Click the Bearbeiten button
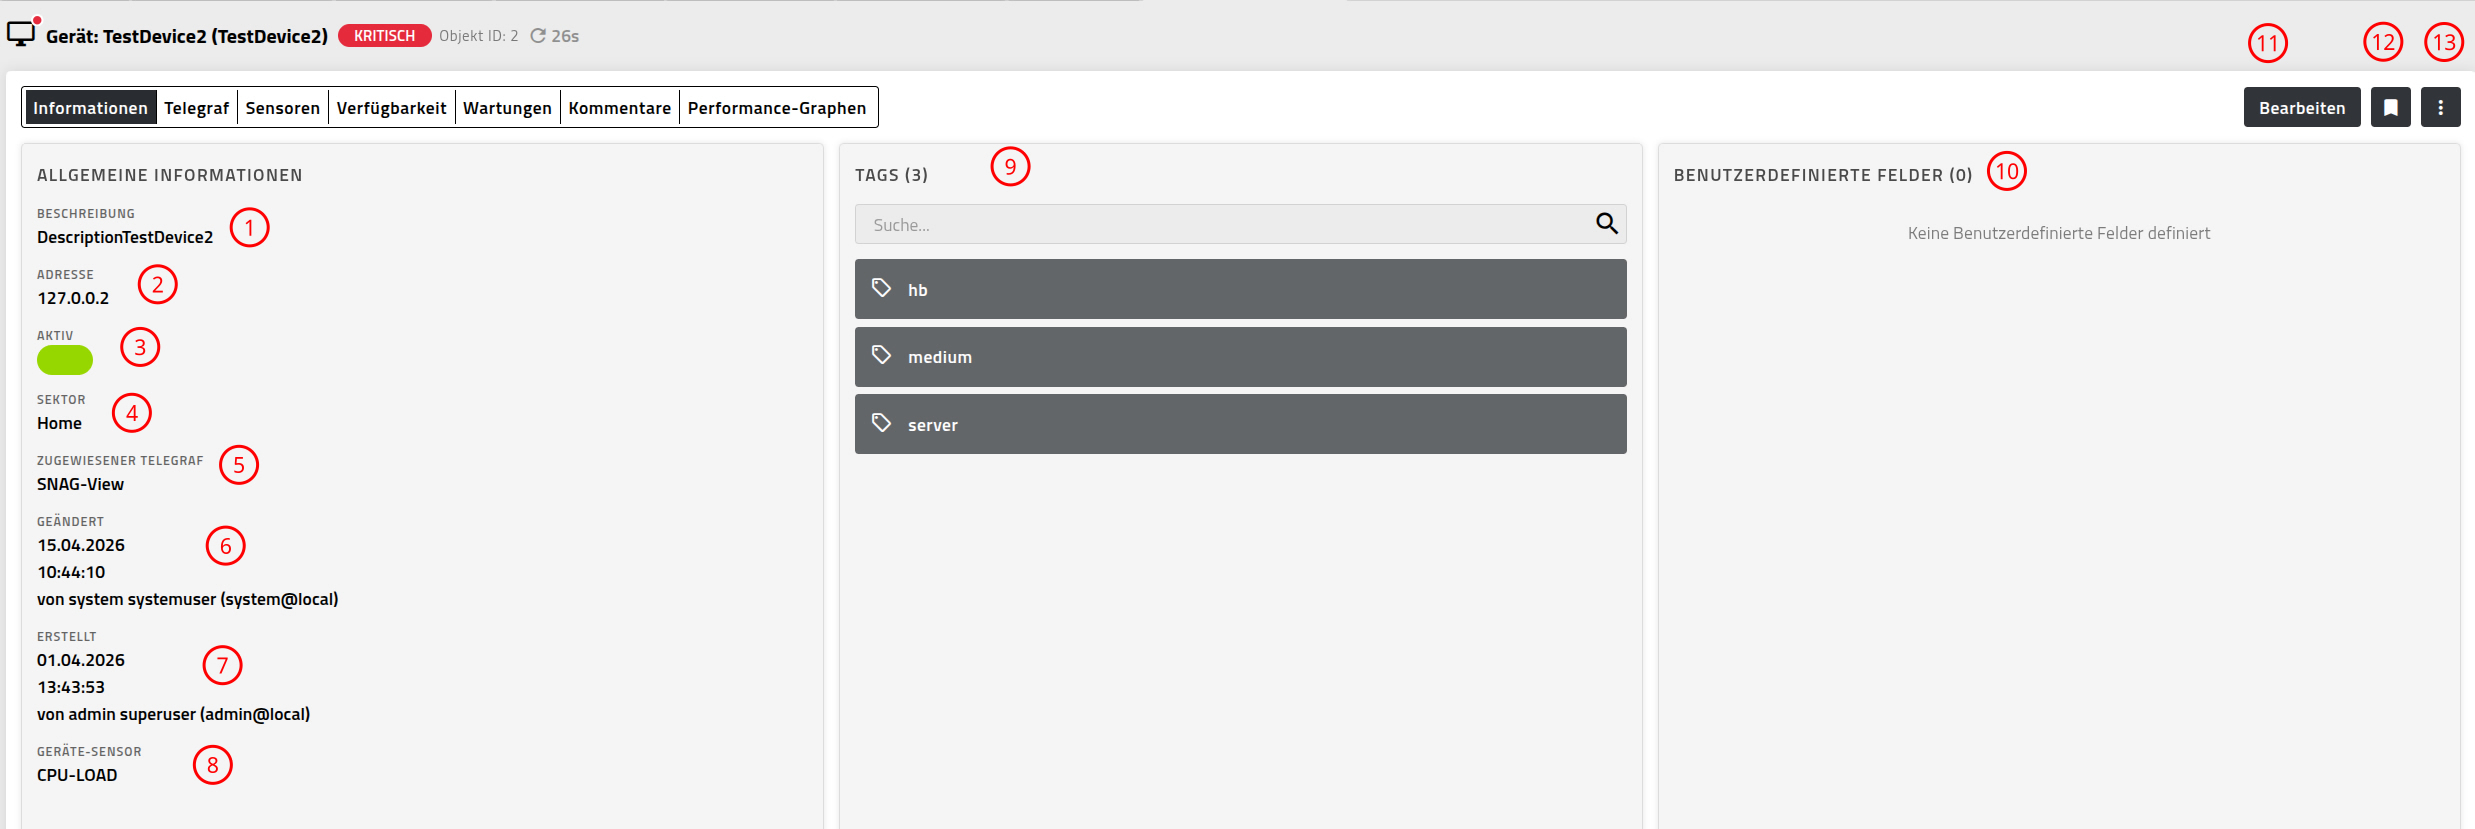Image resolution: width=2475 pixels, height=829 pixels. 2302,107
